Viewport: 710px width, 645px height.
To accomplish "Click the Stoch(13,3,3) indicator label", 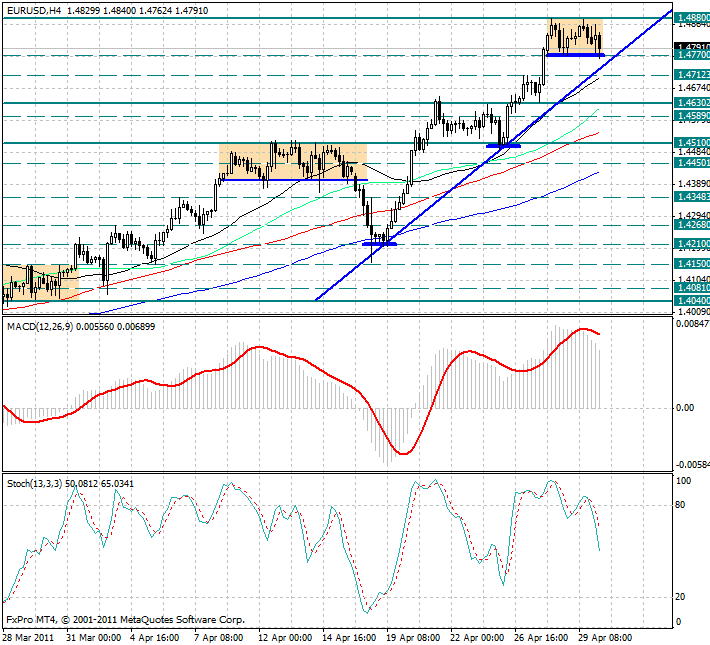I will click(x=34, y=484).
